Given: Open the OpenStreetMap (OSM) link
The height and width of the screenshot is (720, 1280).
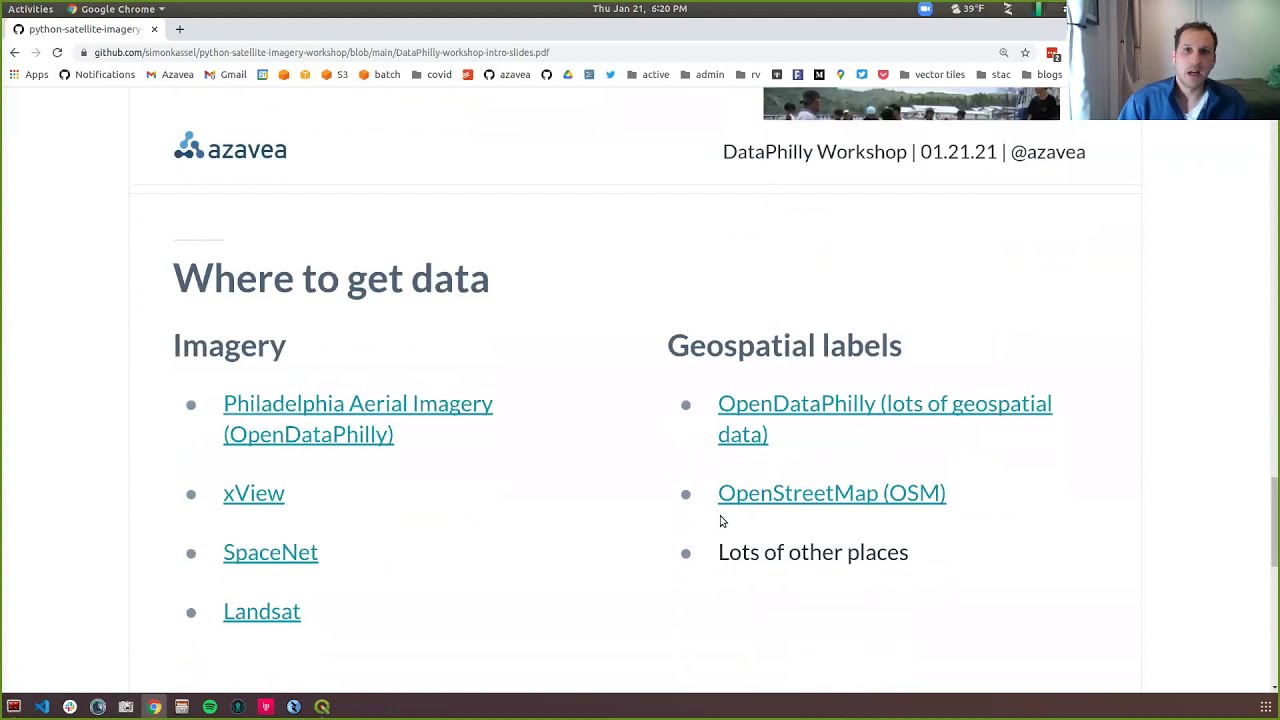Looking at the screenshot, I should [x=832, y=493].
